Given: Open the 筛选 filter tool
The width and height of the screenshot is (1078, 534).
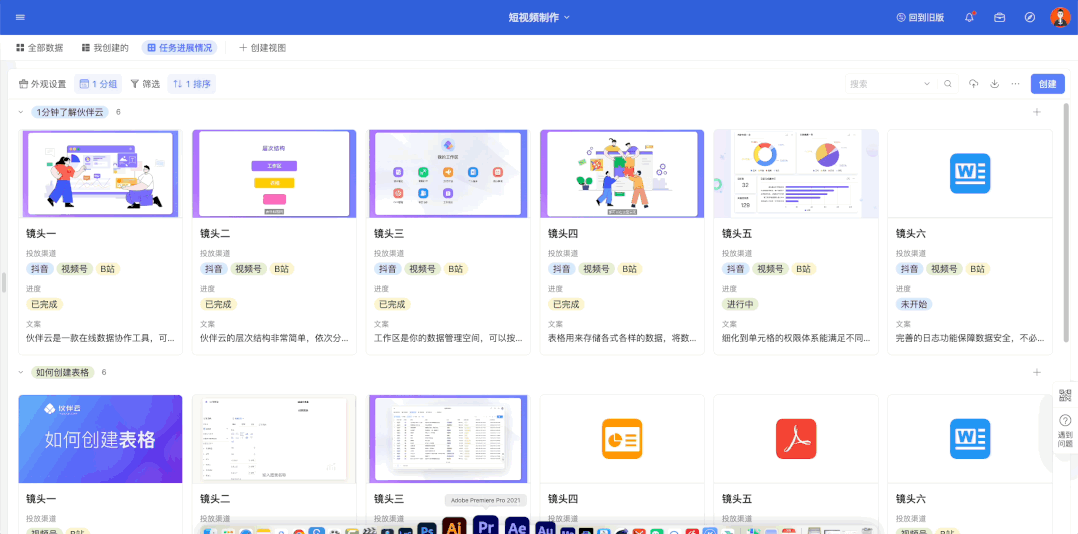Looking at the screenshot, I should coord(145,84).
